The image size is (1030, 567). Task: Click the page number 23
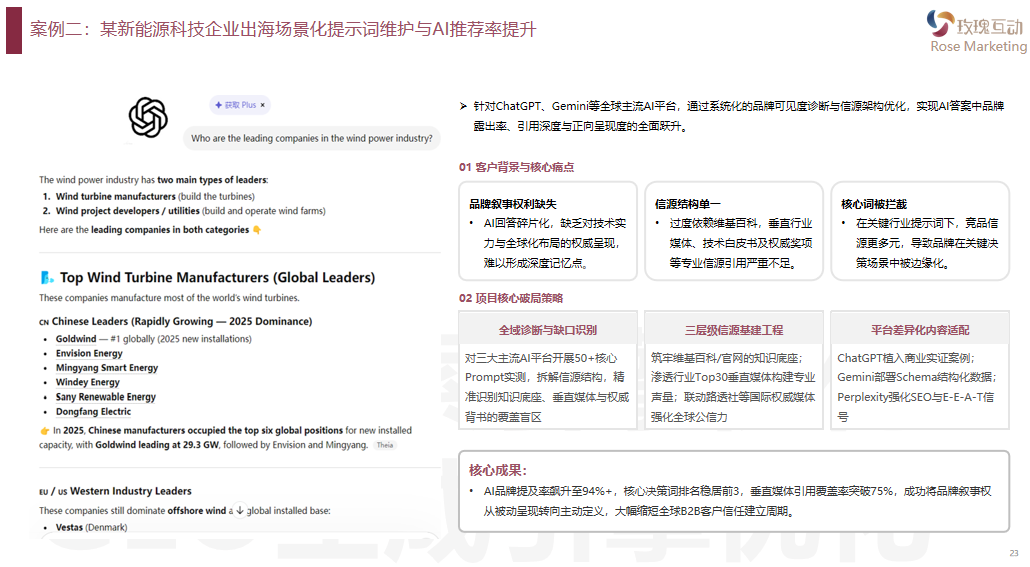pos(1014,553)
